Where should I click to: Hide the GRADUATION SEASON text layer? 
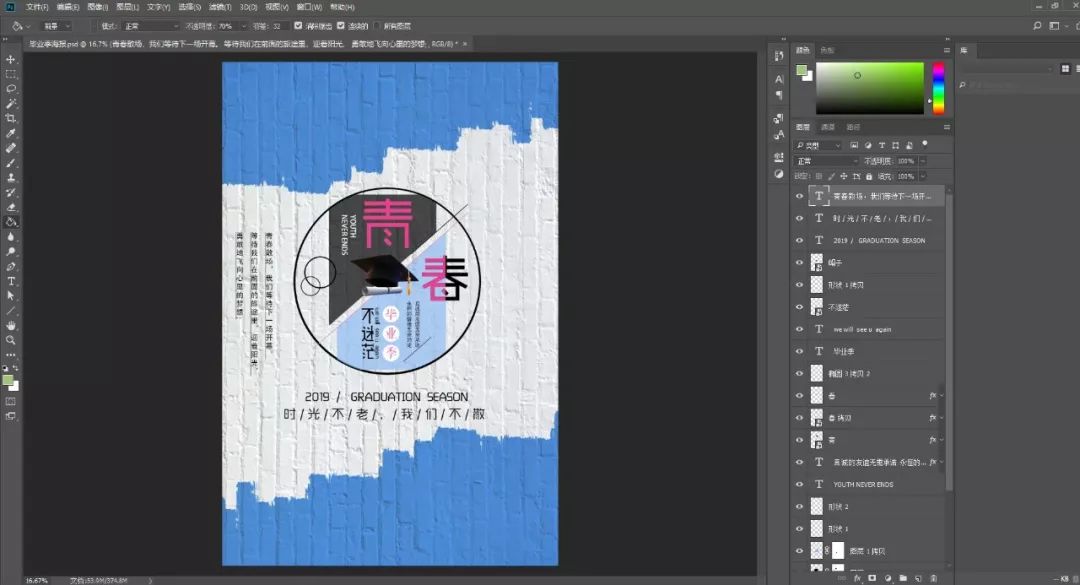click(x=800, y=240)
